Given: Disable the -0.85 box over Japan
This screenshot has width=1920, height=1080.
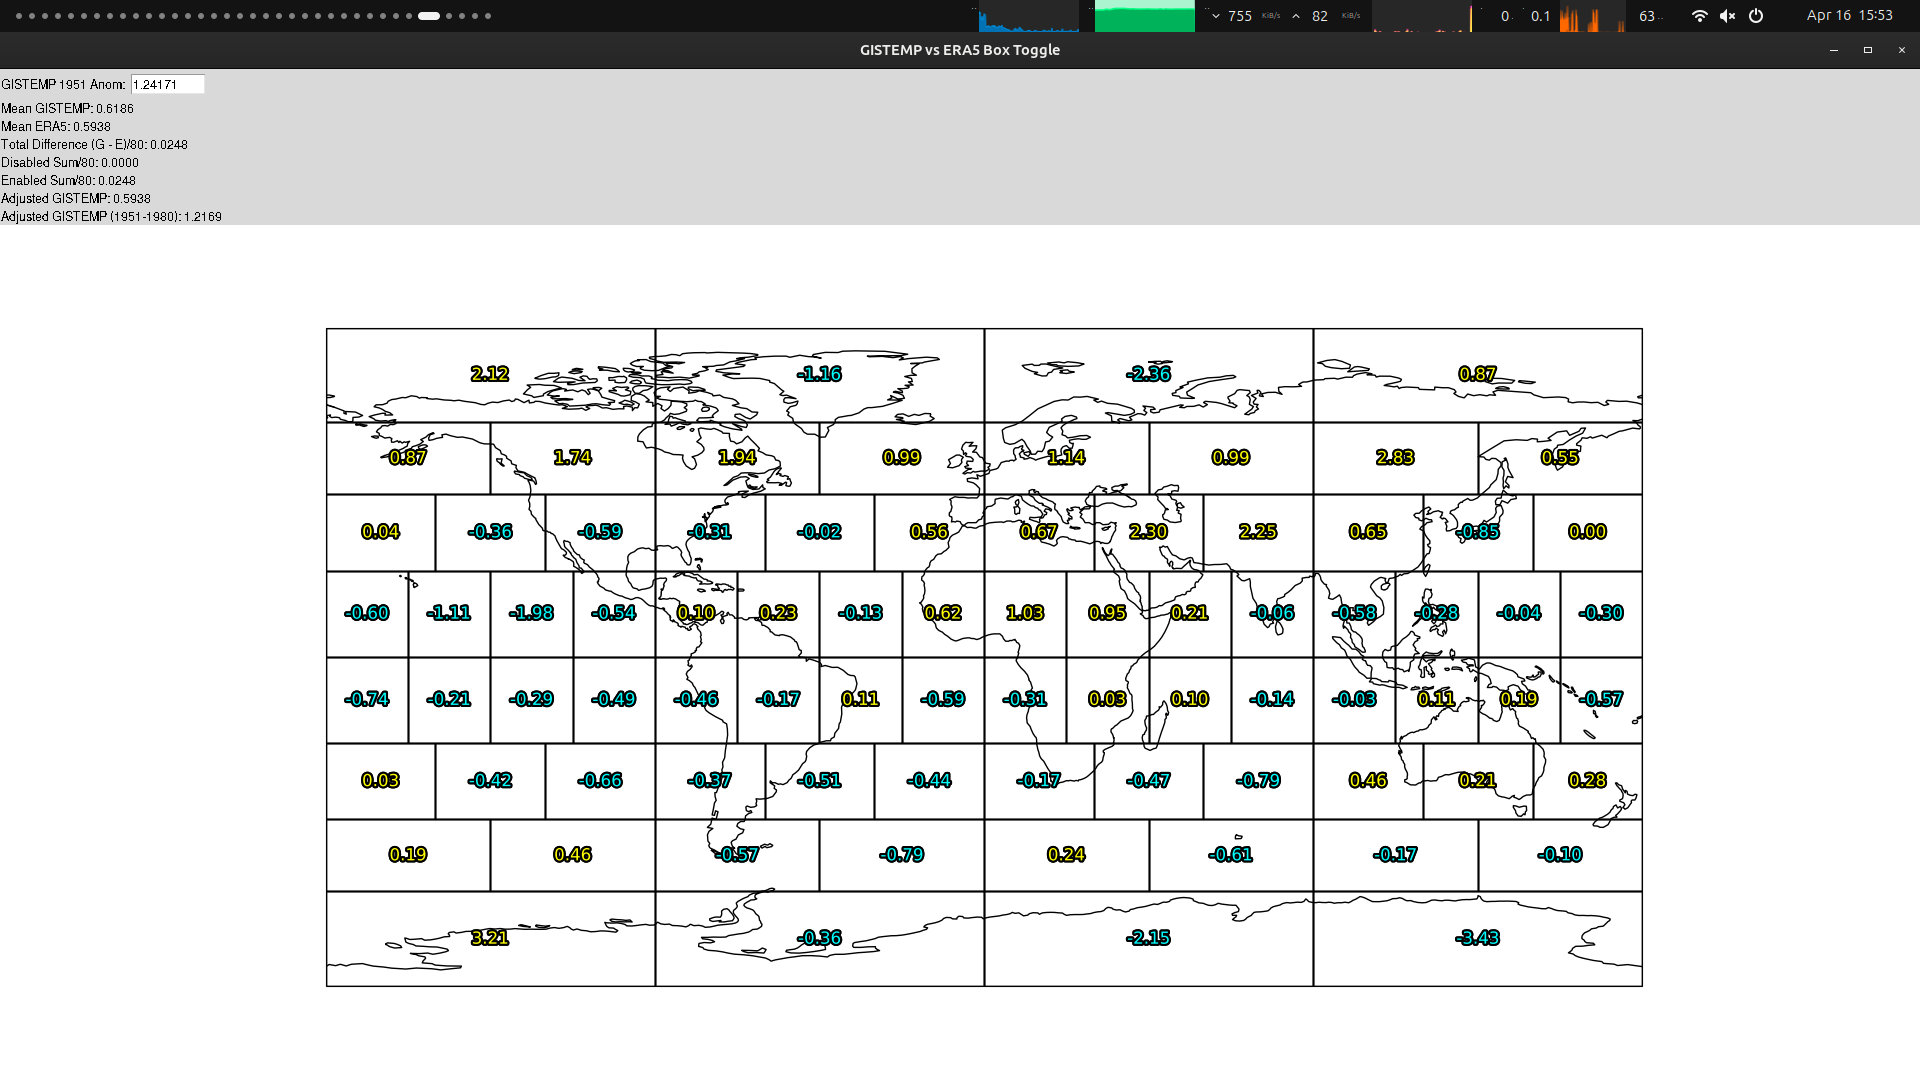Looking at the screenshot, I should 1478,532.
